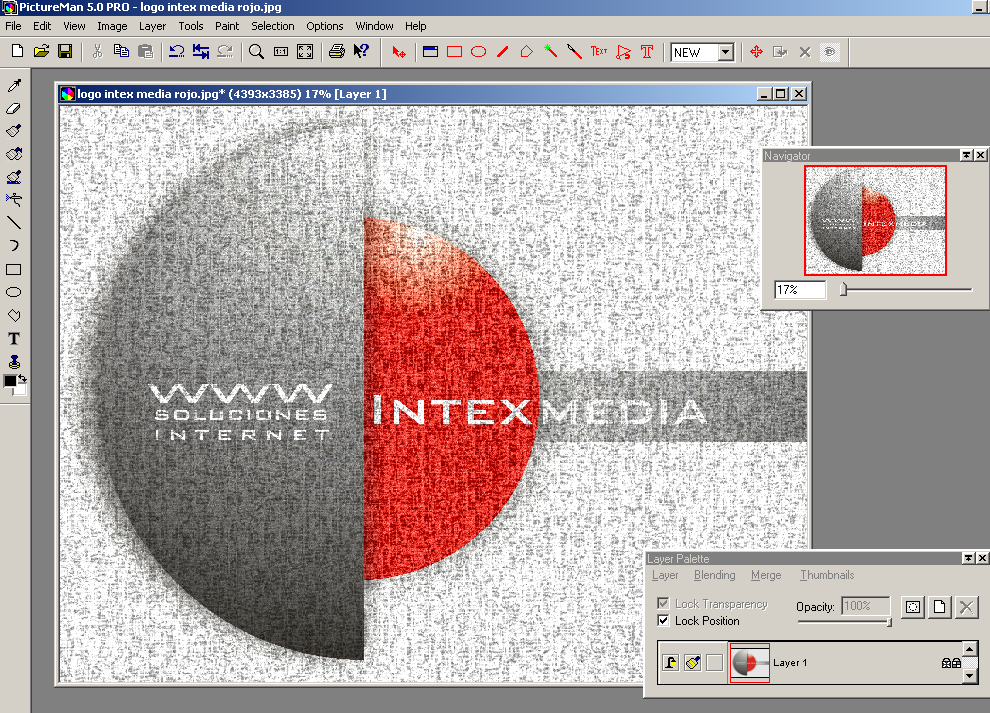Viewport: 990px width, 713px height.
Task: Activate the magnifying glass zoom tool
Action: click(x=256, y=52)
